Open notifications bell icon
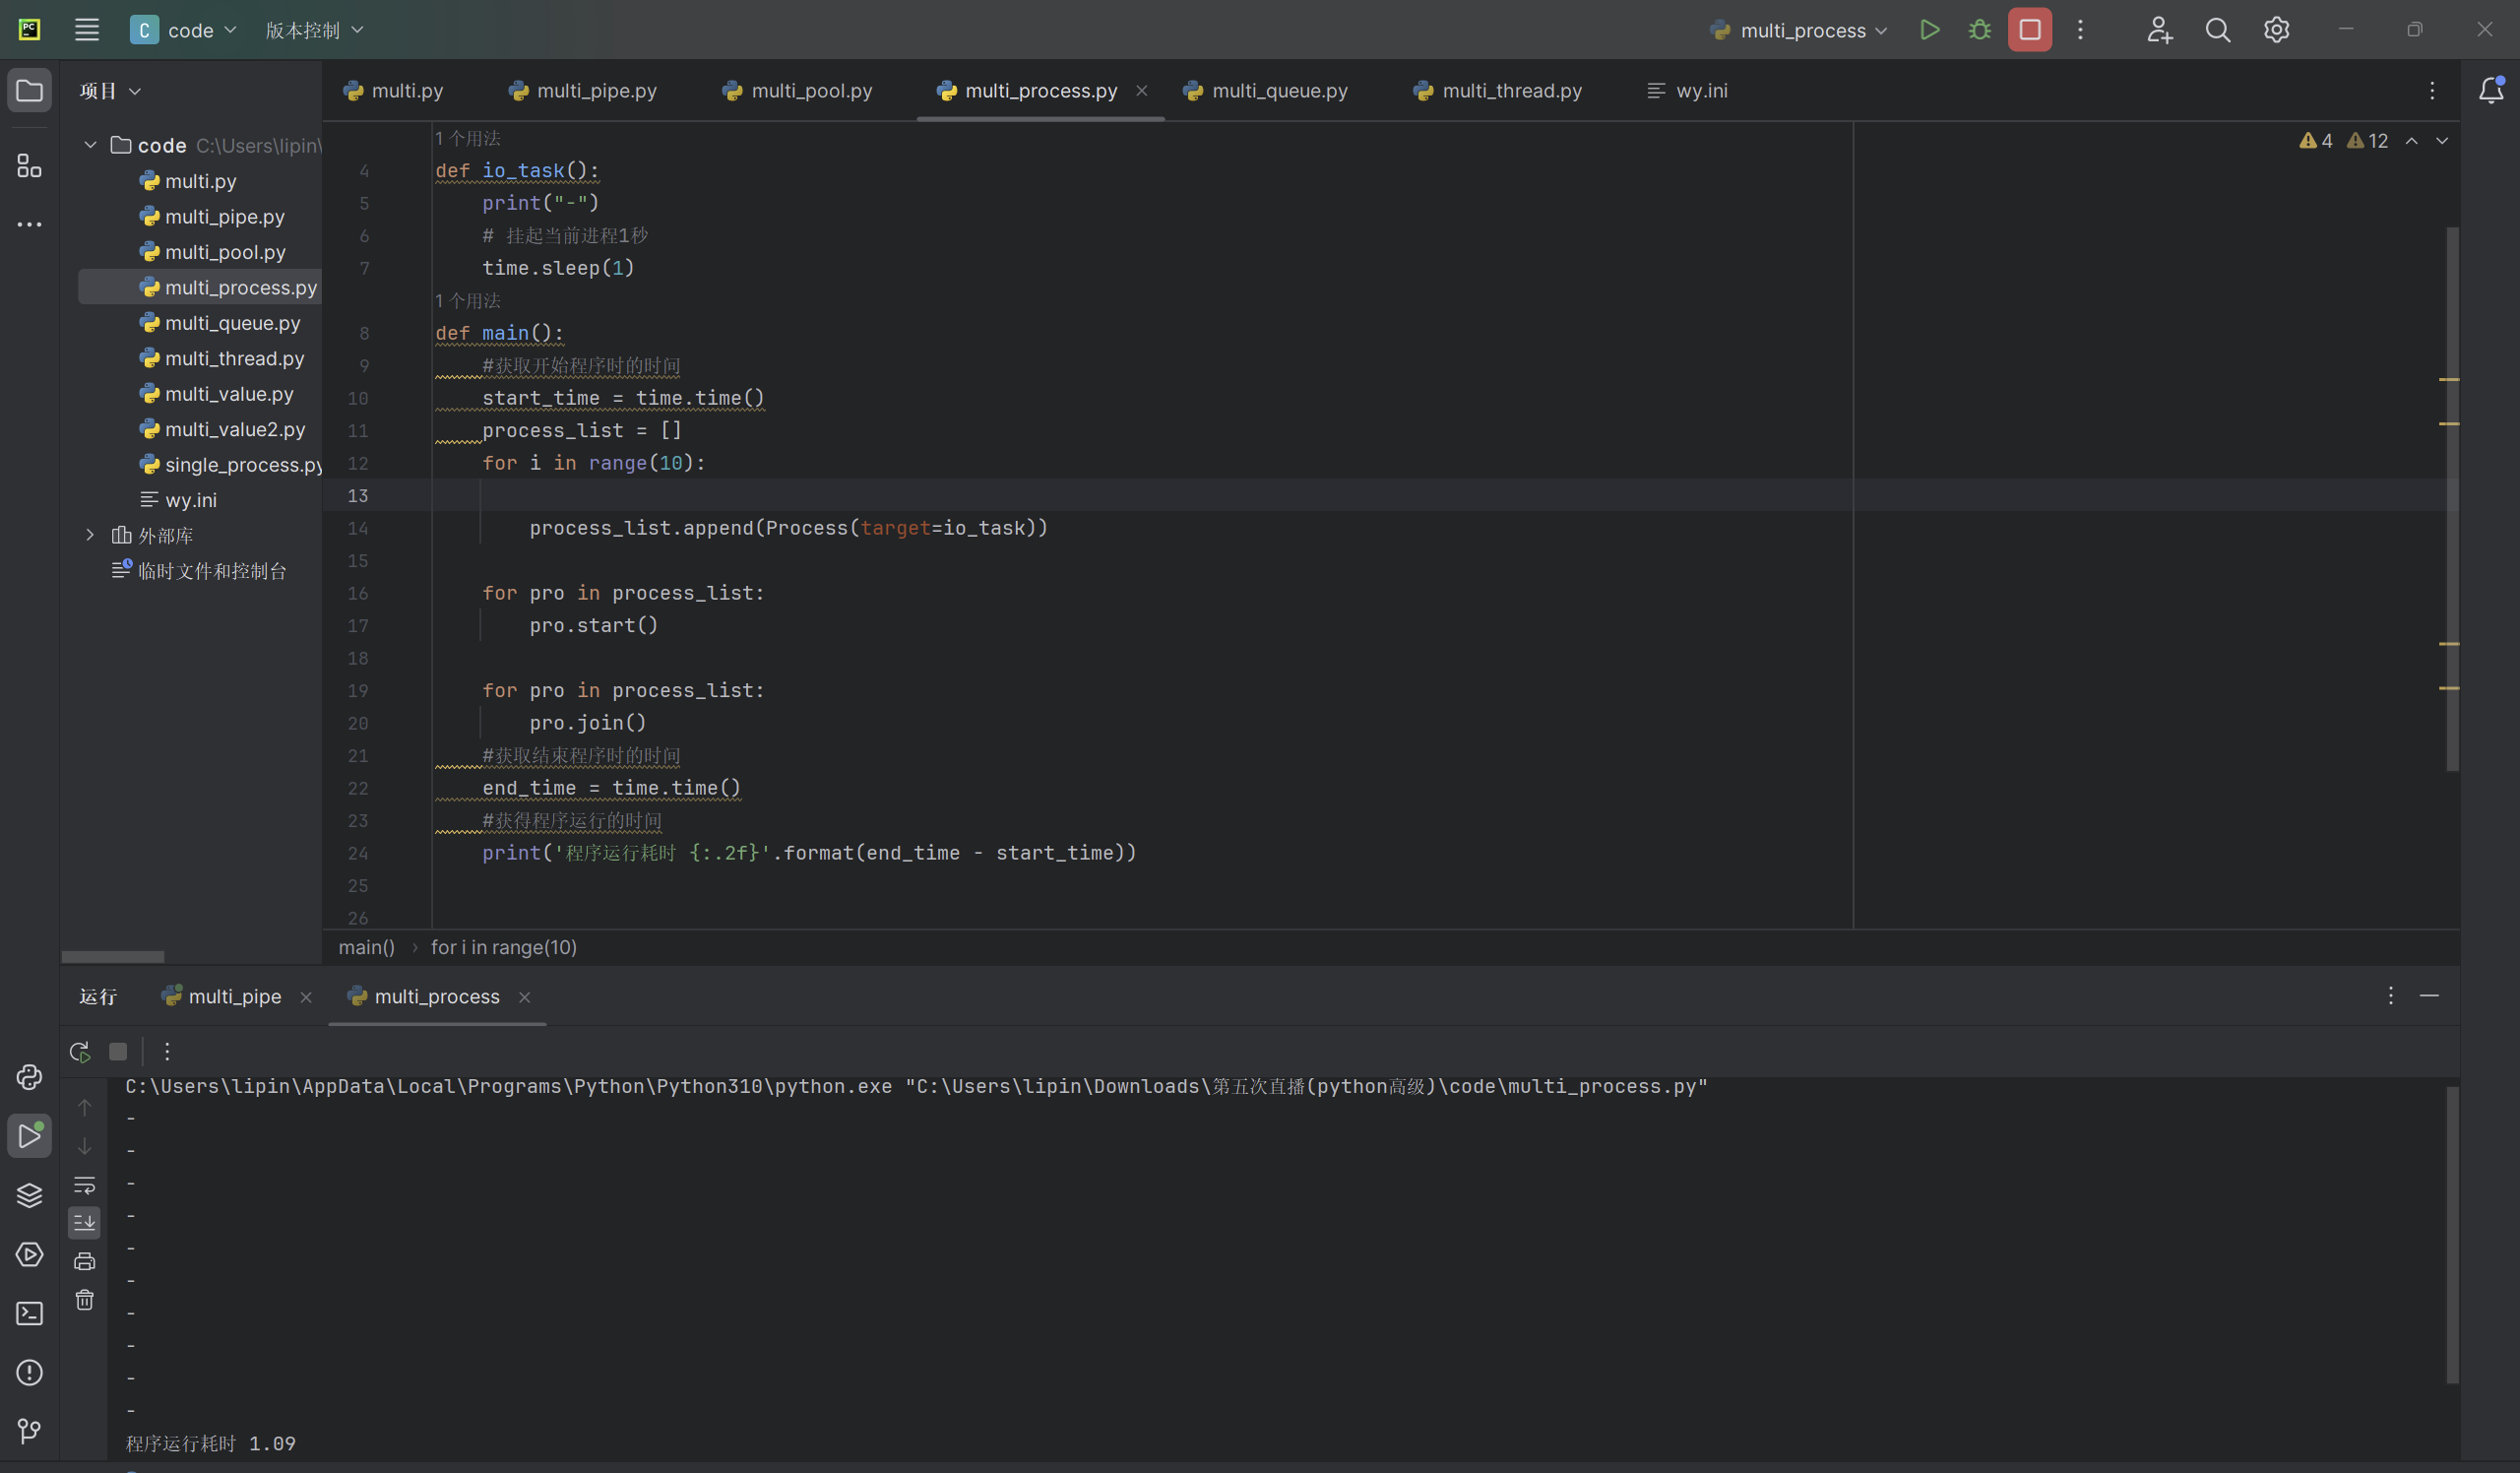Image resolution: width=2520 pixels, height=1473 pixels. coord(2490,90)
